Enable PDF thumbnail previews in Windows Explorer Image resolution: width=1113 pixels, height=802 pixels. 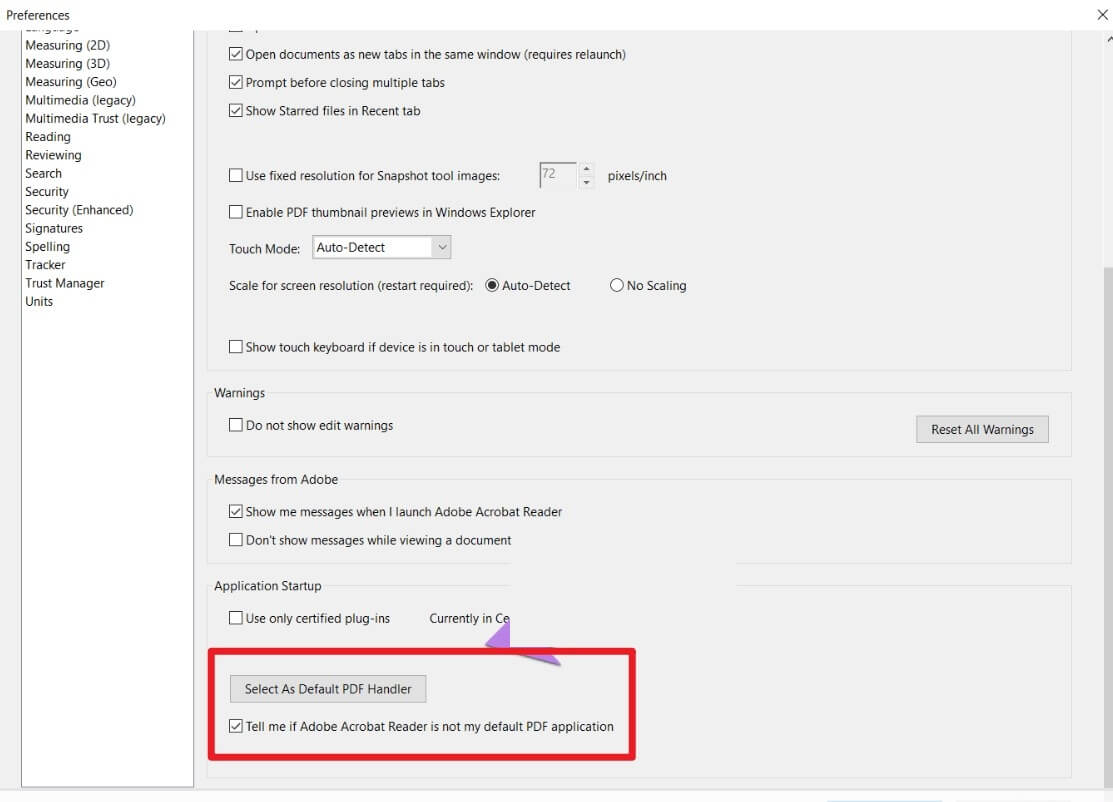[x=236, y=212]
